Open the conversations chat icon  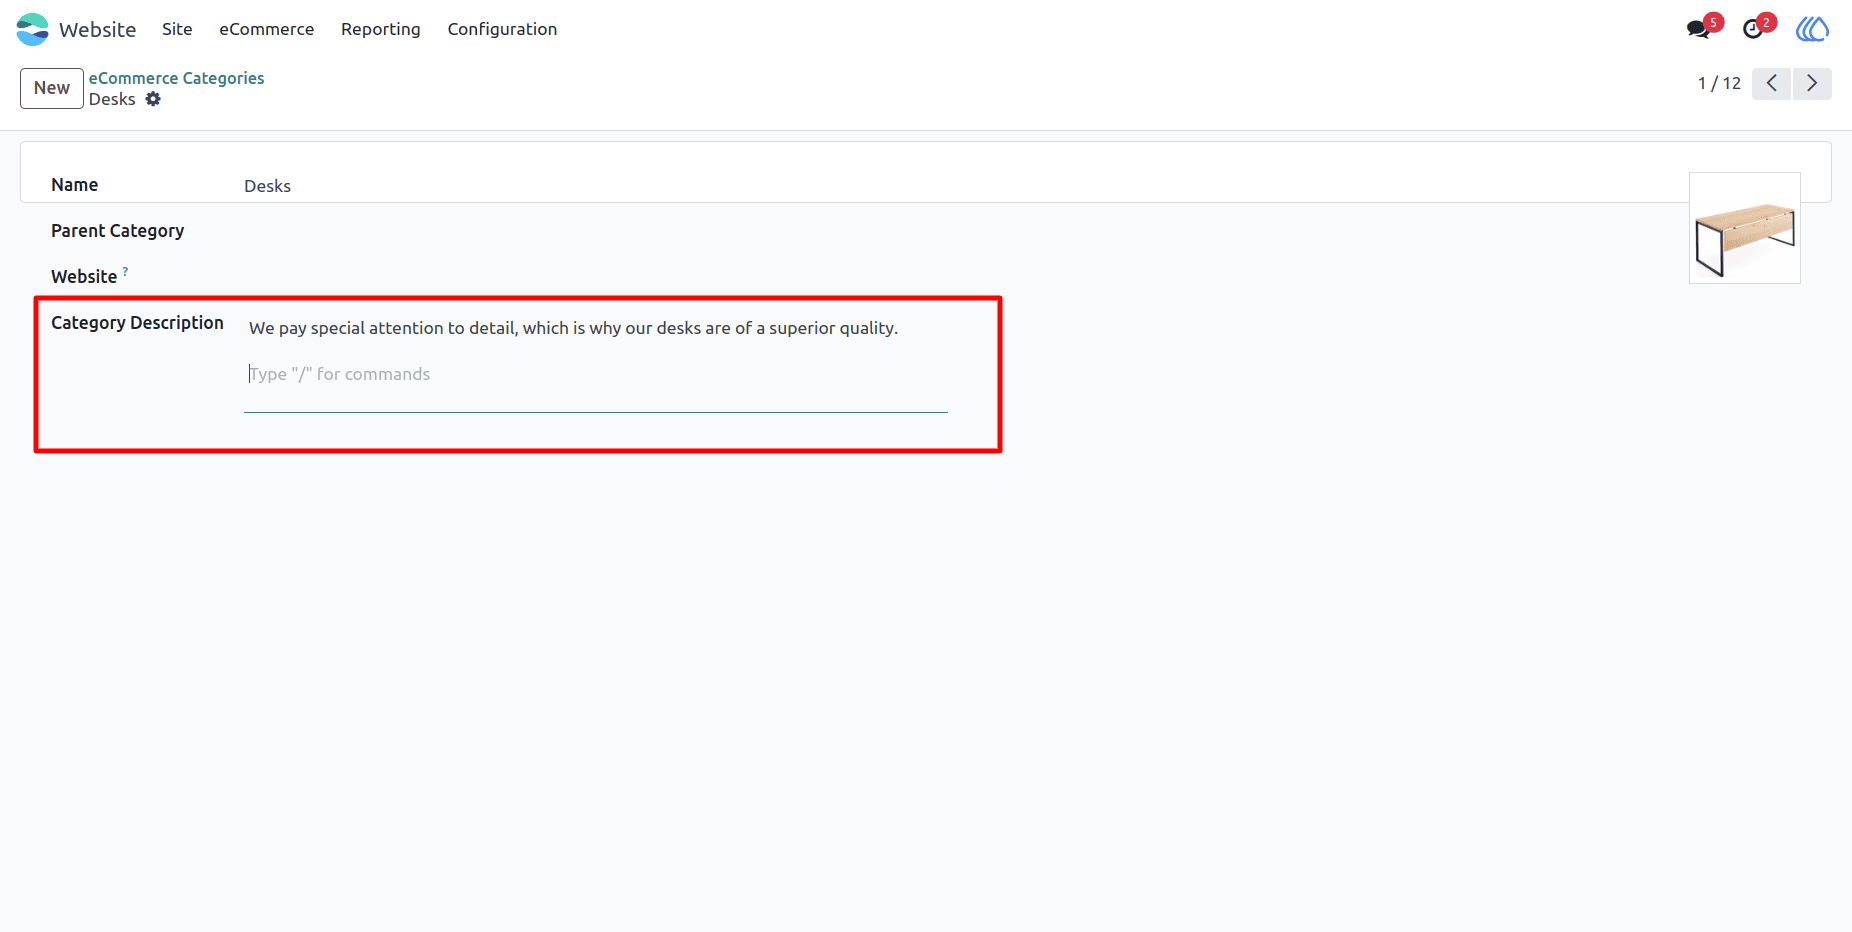pos(1698,29)
